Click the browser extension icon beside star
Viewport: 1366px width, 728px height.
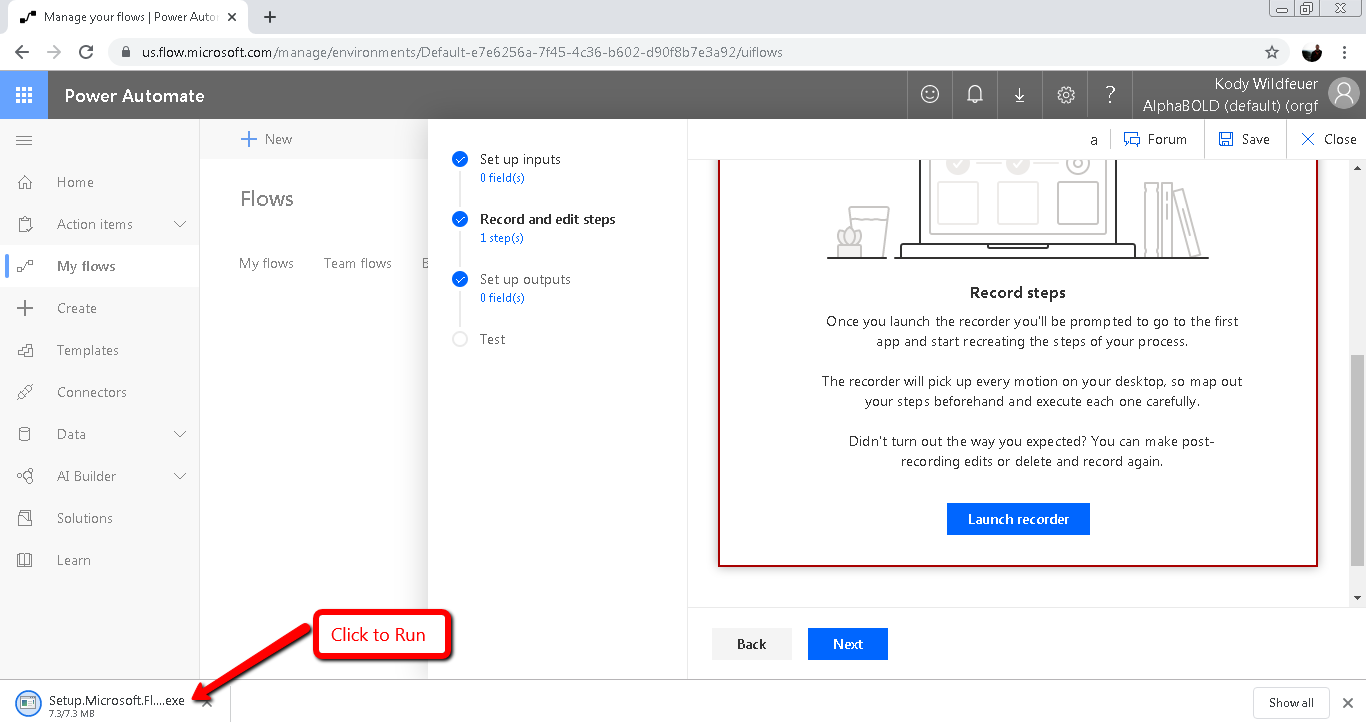coord(1312,52)
